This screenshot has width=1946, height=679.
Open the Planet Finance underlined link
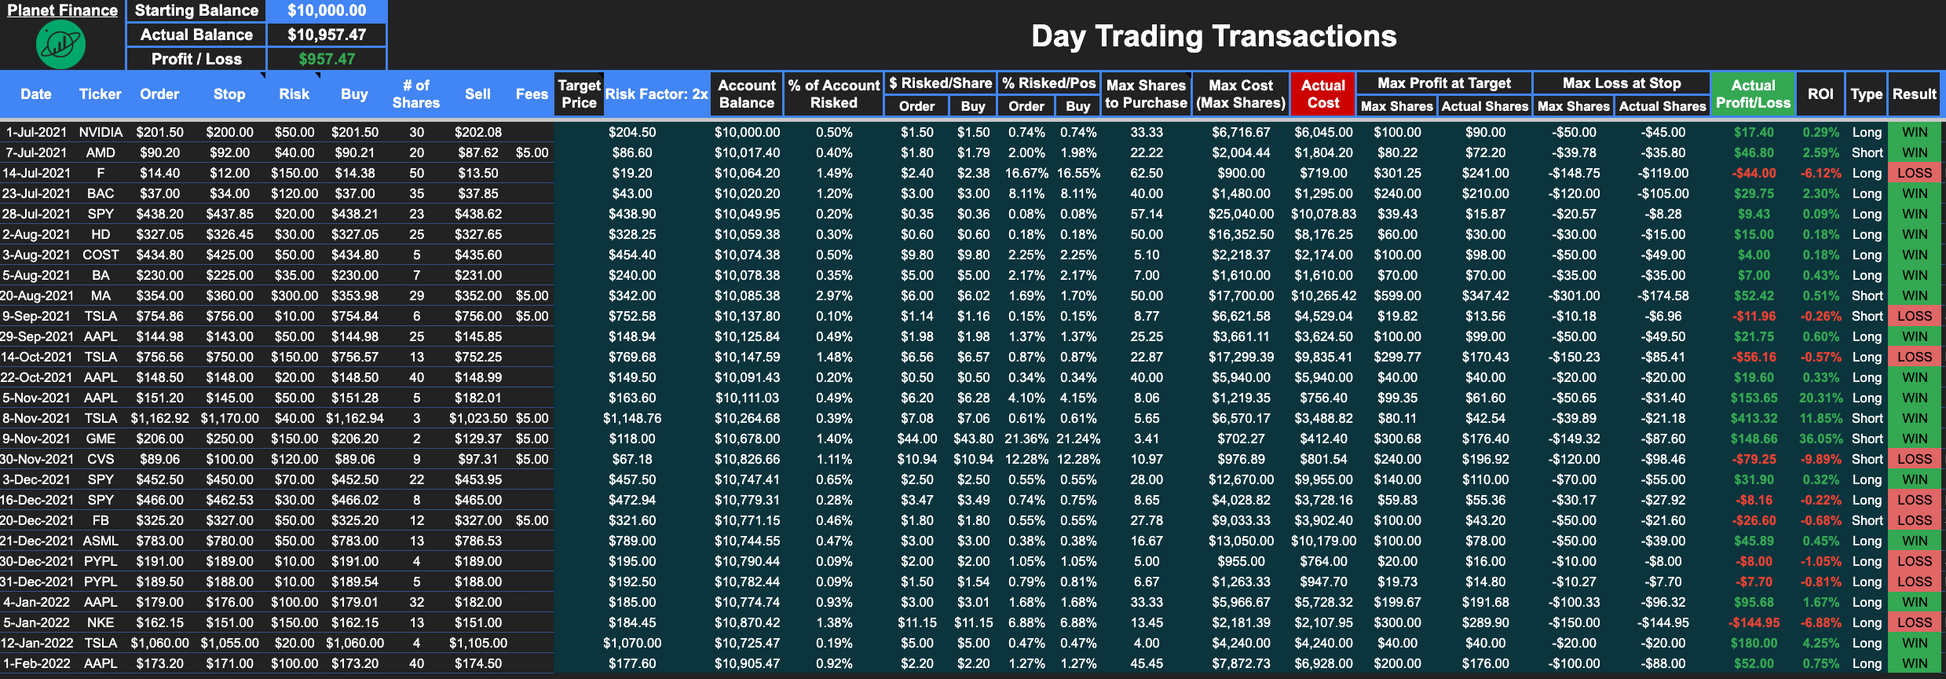tap(62, 10)
